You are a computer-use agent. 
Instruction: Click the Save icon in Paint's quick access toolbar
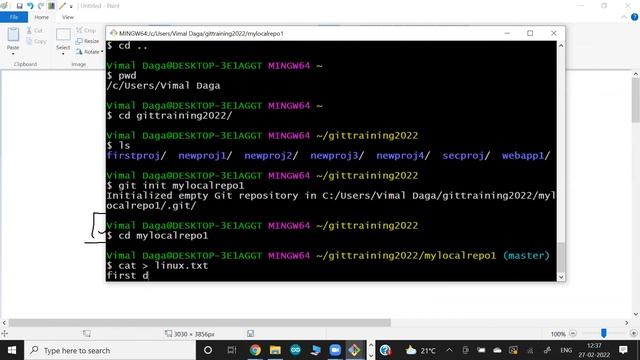19,6
